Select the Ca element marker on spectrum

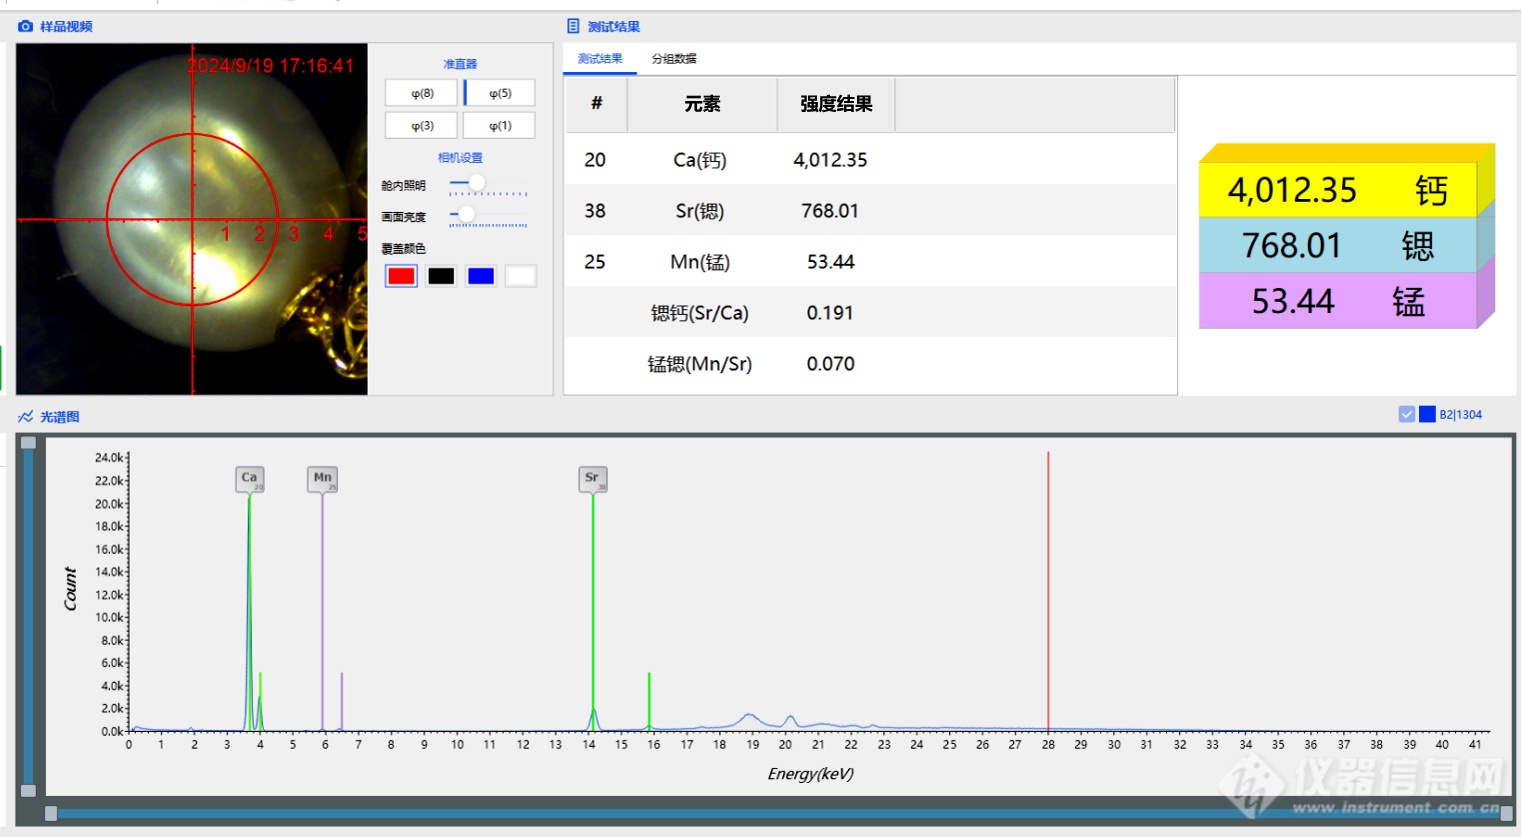tap(250, 478)
